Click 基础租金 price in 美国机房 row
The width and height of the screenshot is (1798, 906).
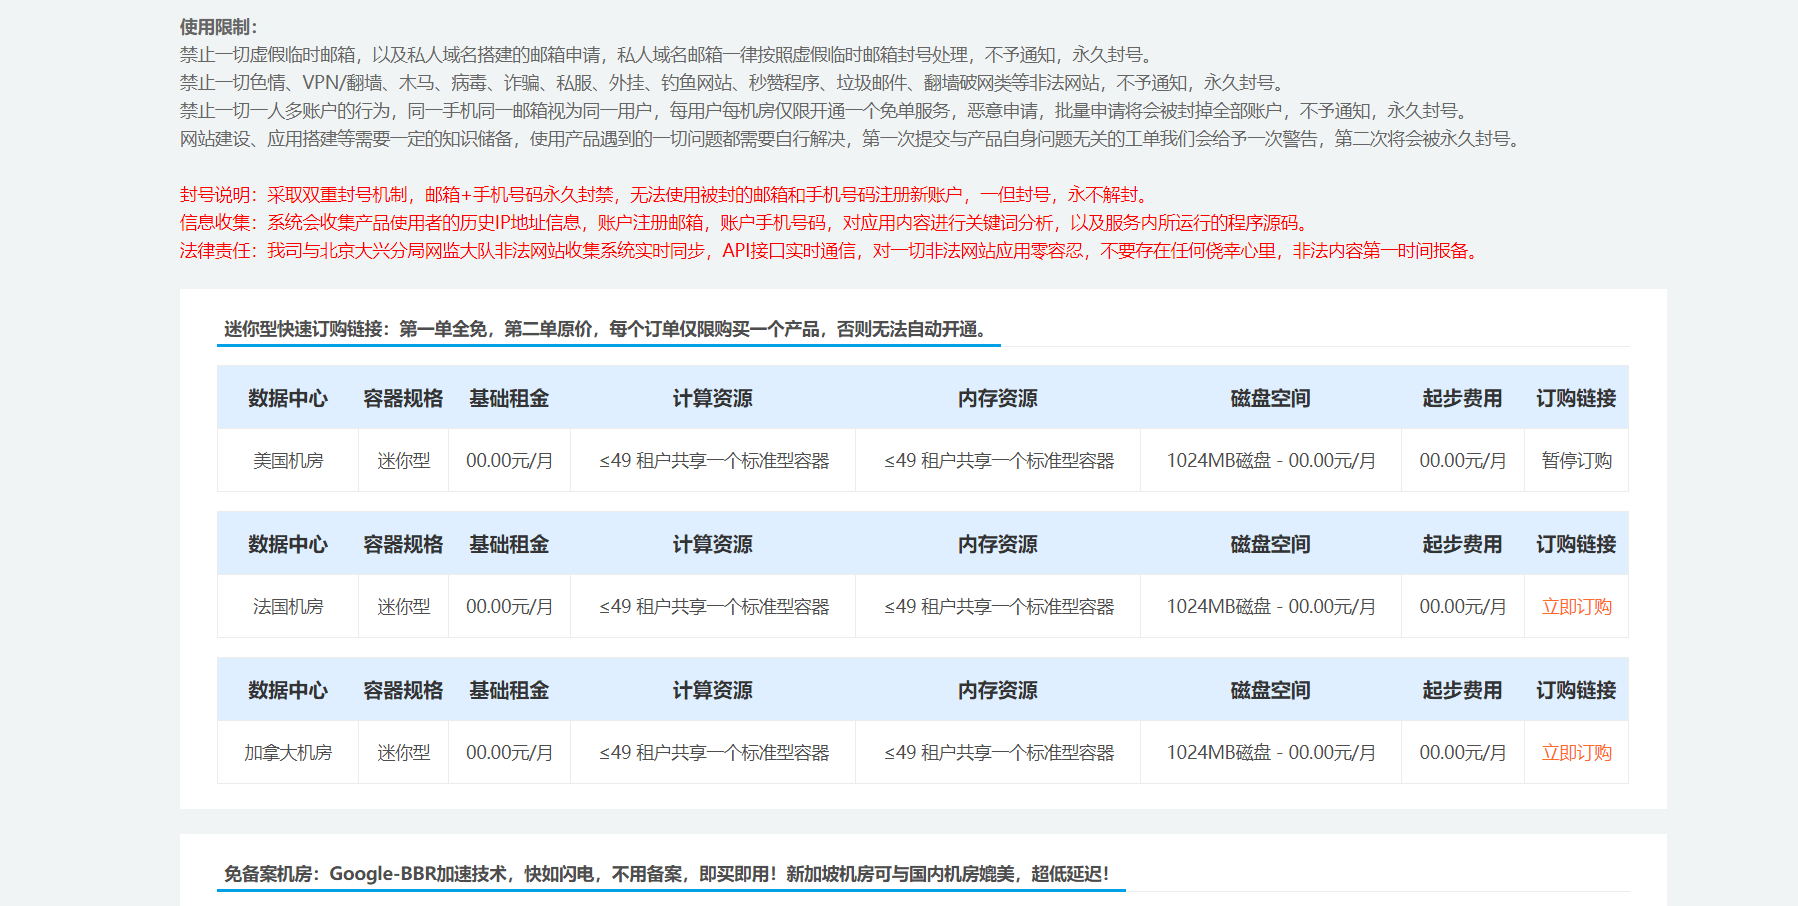tap(509, 461)
